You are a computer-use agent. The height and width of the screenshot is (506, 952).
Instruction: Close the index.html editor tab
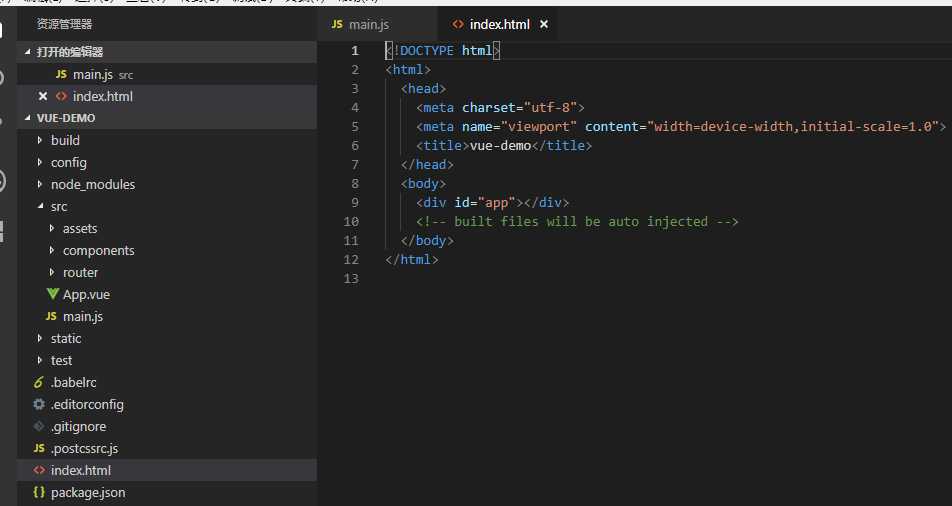tap(543, 24)
